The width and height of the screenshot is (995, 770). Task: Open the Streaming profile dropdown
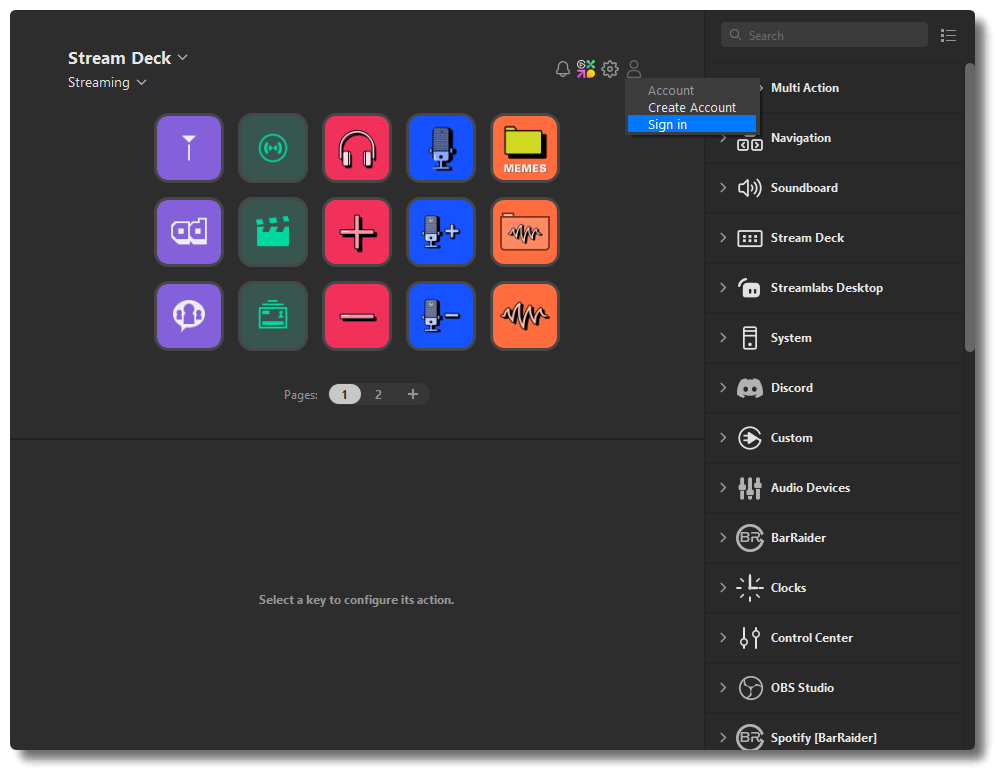click(107, 83)
